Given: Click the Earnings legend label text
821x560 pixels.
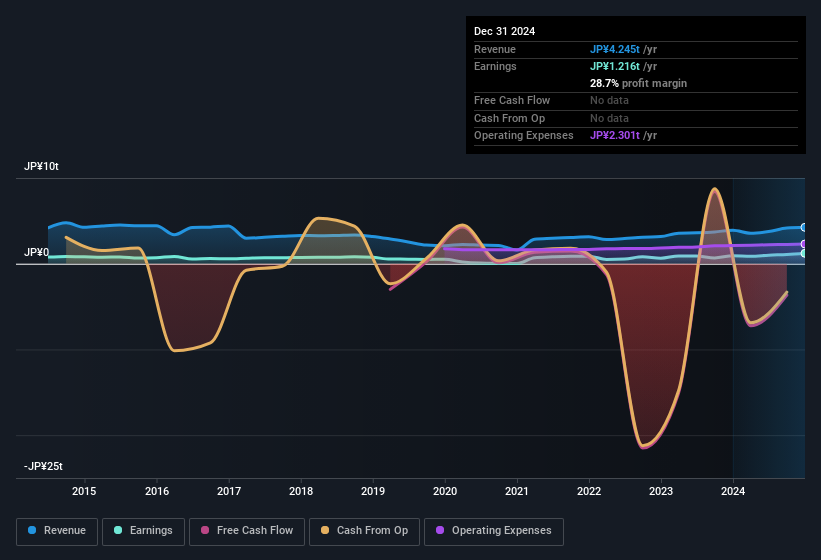Looking at the screenshot, I should point(150,531).
